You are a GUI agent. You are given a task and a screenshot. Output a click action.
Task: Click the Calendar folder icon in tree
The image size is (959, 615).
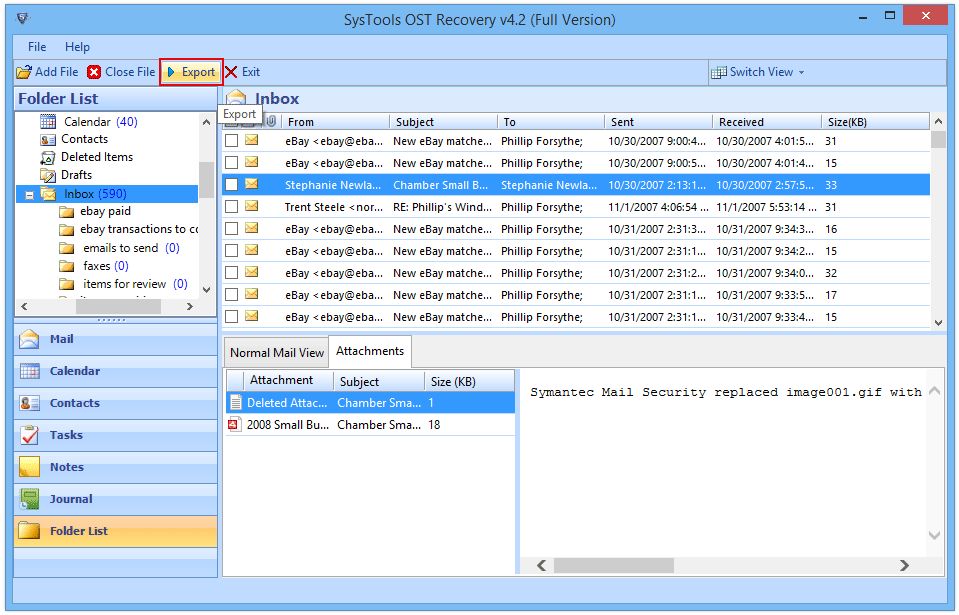coord(48,122)
